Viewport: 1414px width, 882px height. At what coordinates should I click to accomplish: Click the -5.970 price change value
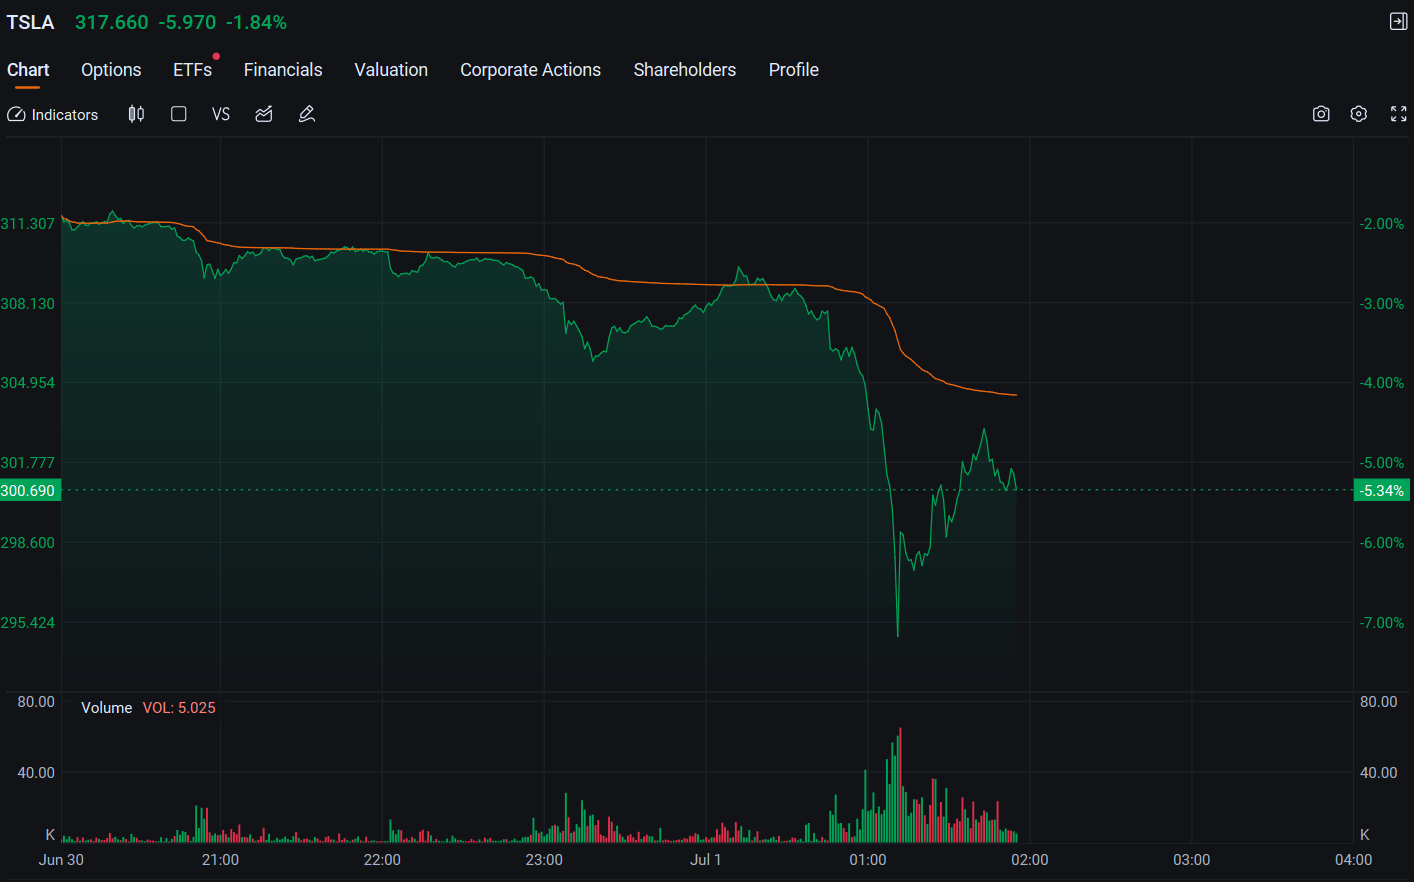click(x=187, y=22)
